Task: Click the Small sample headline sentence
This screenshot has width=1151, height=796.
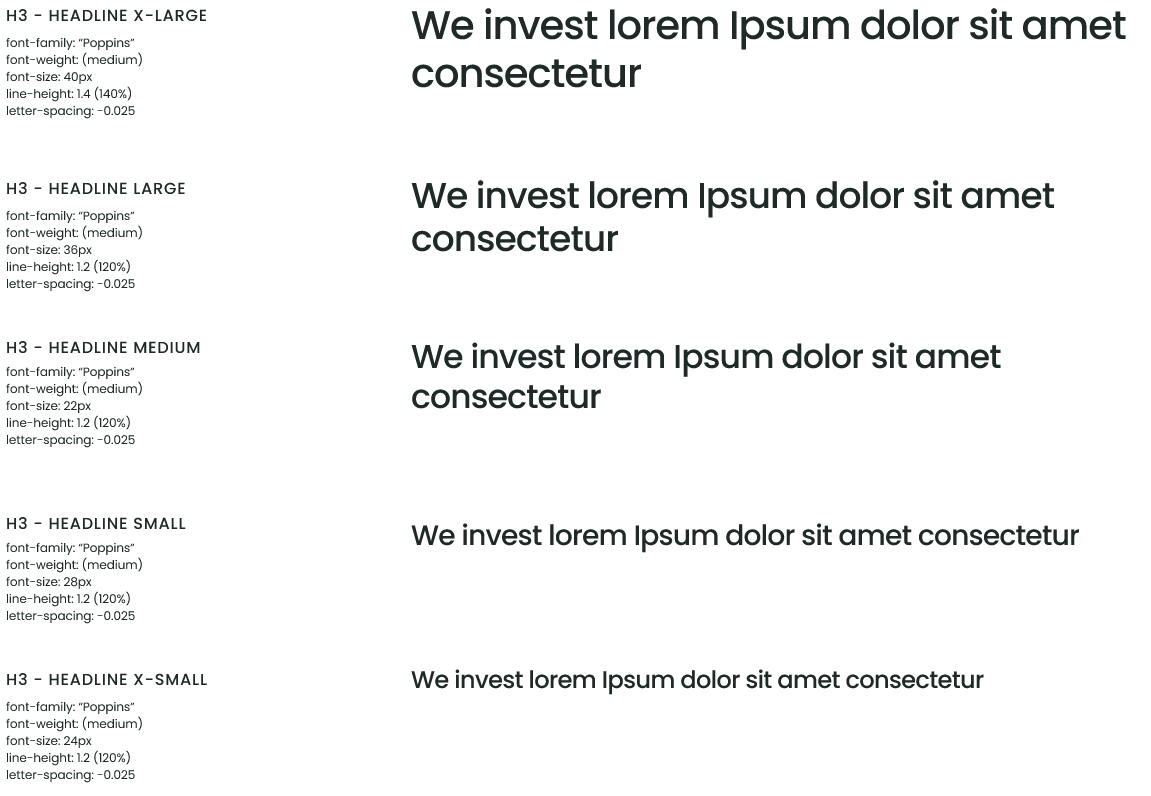Action: (x=745, y=535)
